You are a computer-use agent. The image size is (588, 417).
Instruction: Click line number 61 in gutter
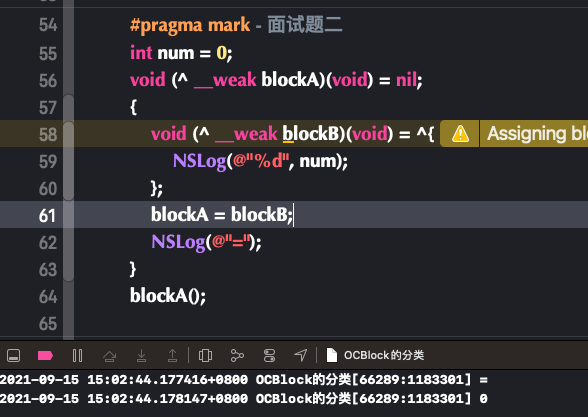click(x=47, y=216)
